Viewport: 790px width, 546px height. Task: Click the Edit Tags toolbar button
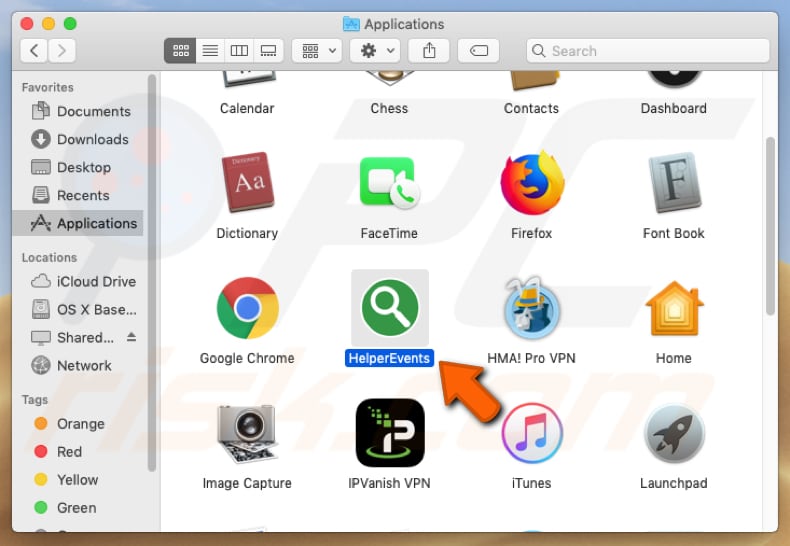pyautogui.click(x=479, y=50)
